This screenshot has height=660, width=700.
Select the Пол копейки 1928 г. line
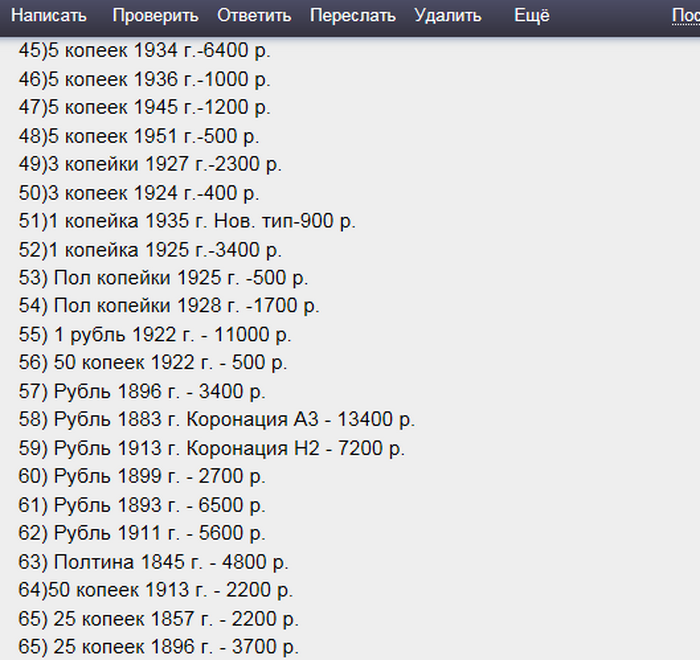(169, 306)
